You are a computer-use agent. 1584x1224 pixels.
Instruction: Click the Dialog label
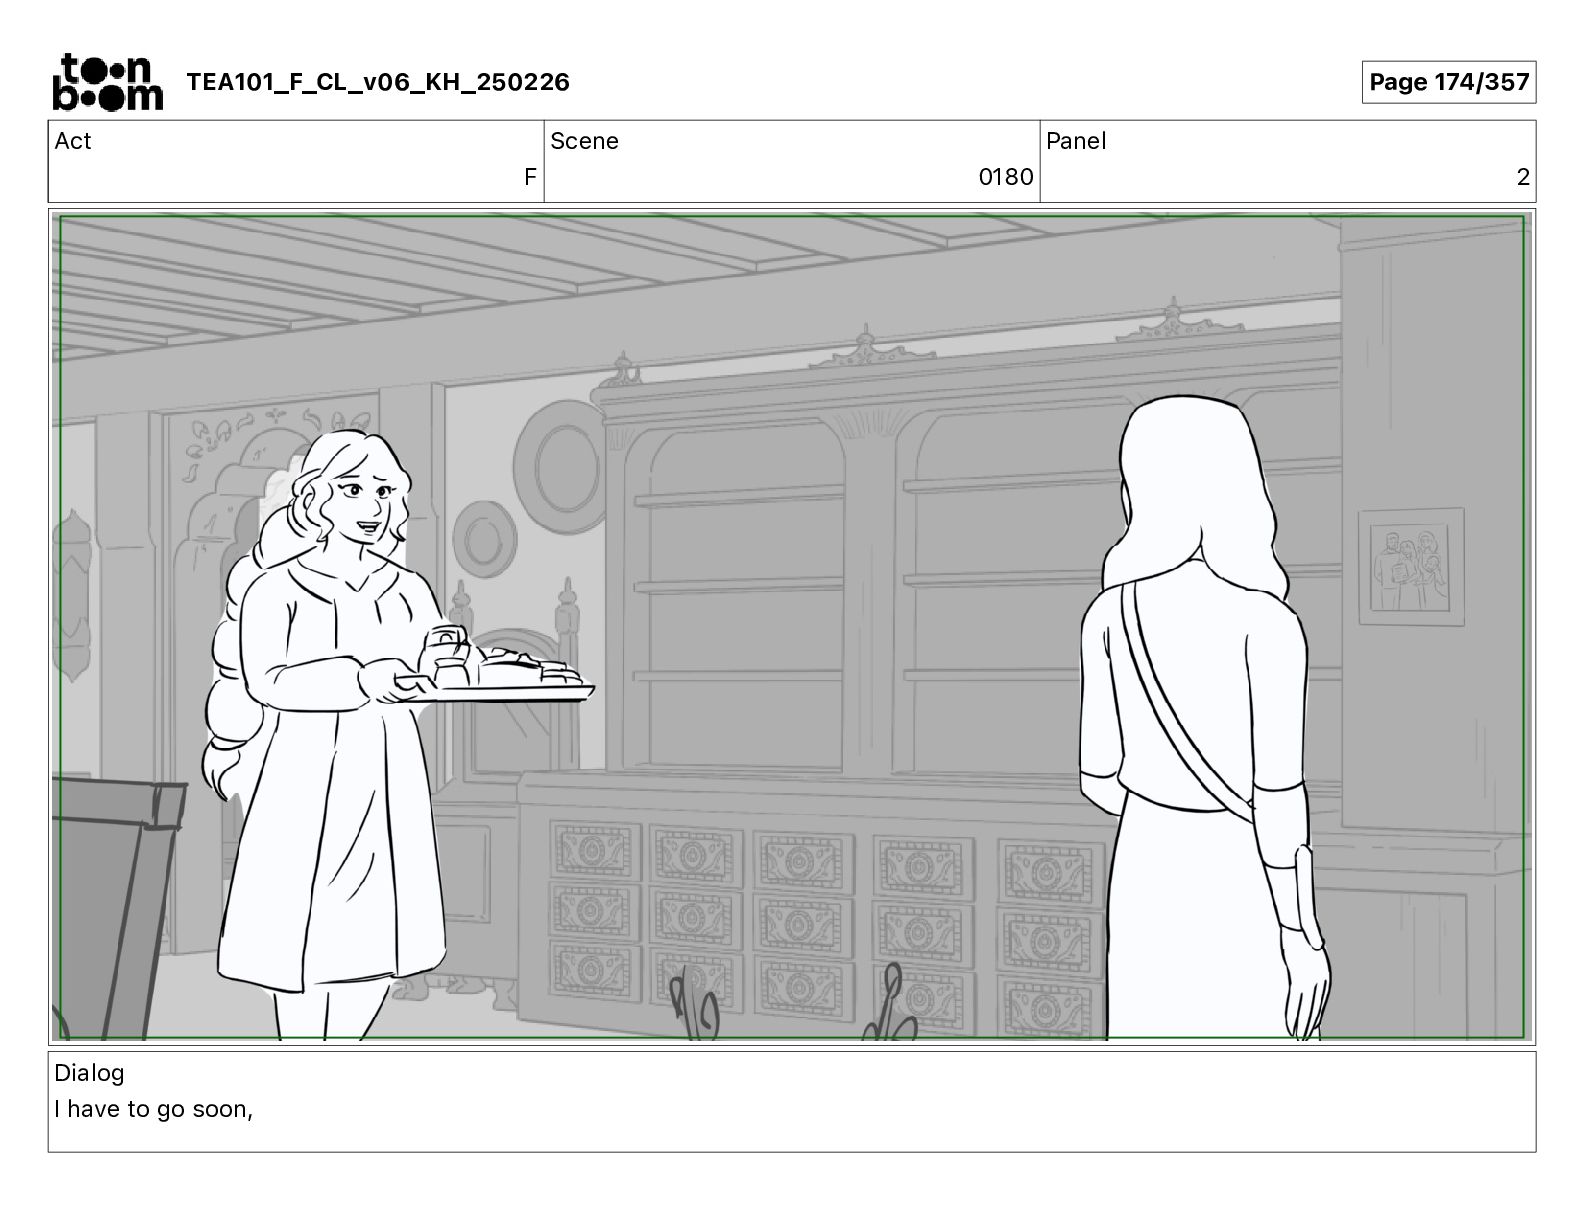click(x=89, y=1073)
